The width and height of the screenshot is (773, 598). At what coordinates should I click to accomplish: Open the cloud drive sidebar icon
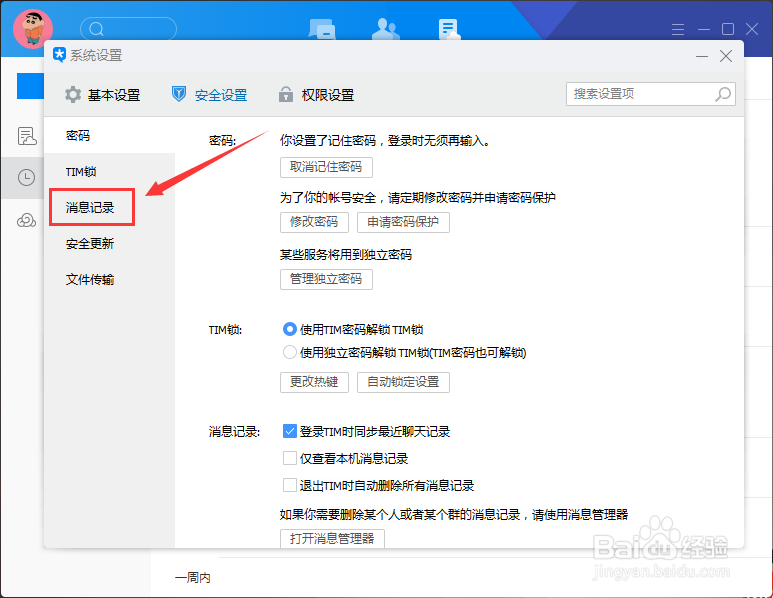[26, 220]
